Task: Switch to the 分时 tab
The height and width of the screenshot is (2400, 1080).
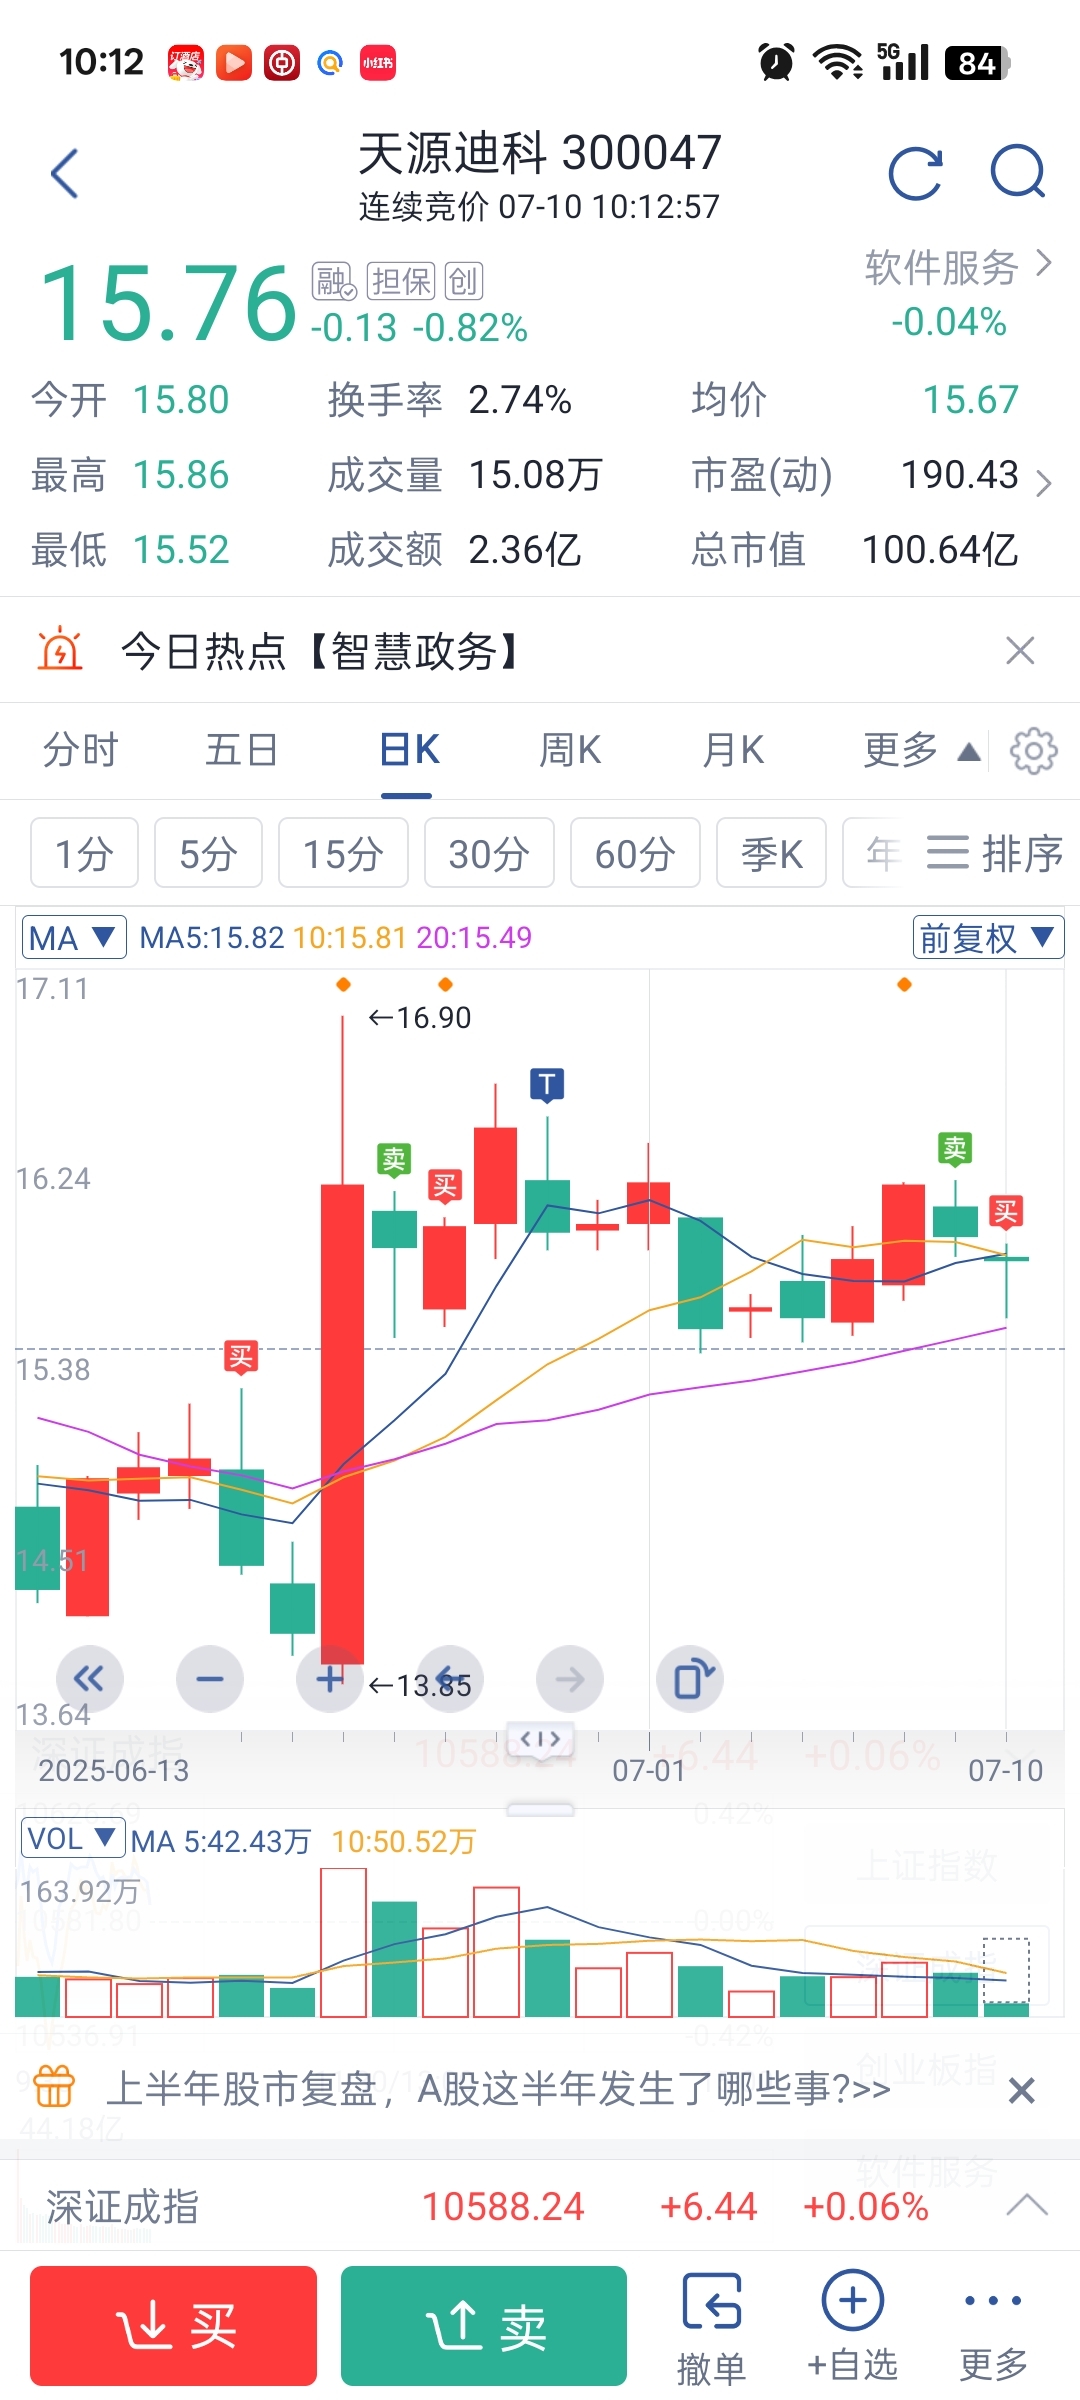Action: 81,750
